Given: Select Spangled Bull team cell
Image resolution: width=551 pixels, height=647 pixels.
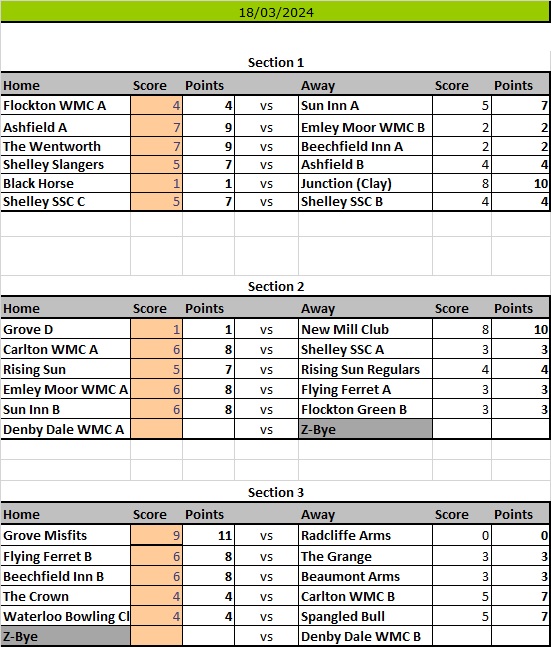Looking at the screenshot, I should 365,616.
